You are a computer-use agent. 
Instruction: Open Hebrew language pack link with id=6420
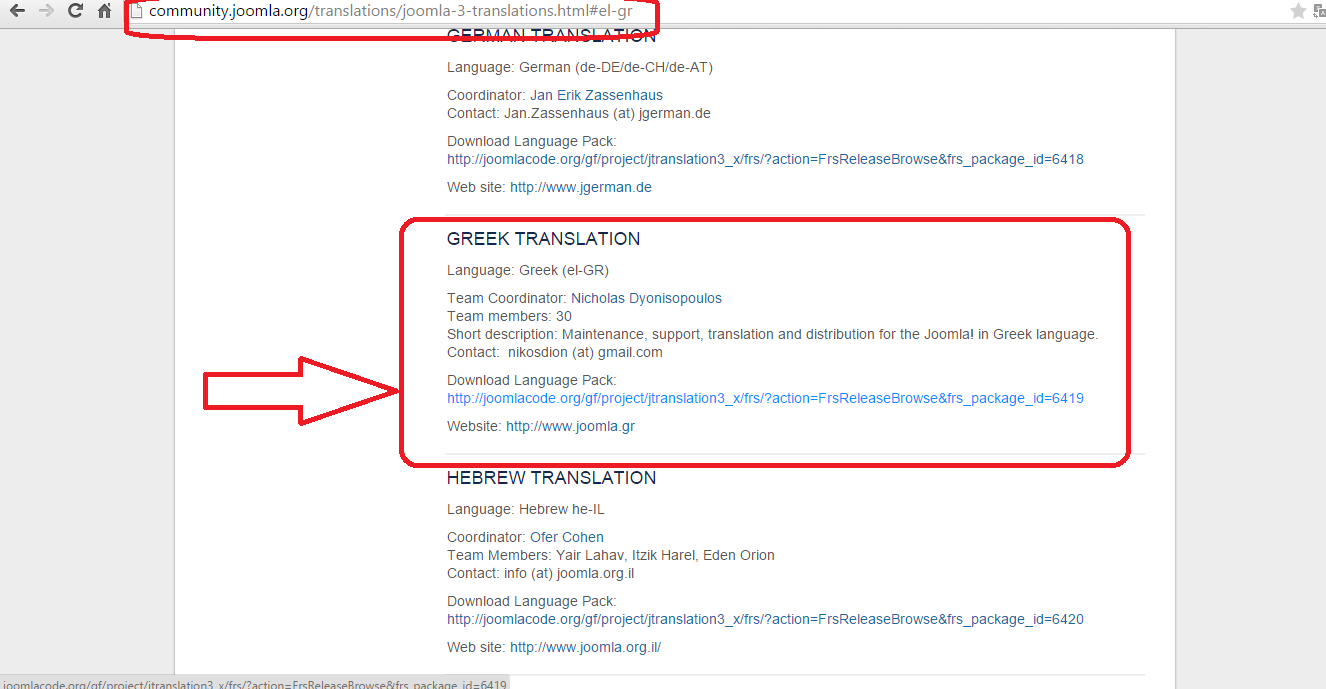[765, 620]
